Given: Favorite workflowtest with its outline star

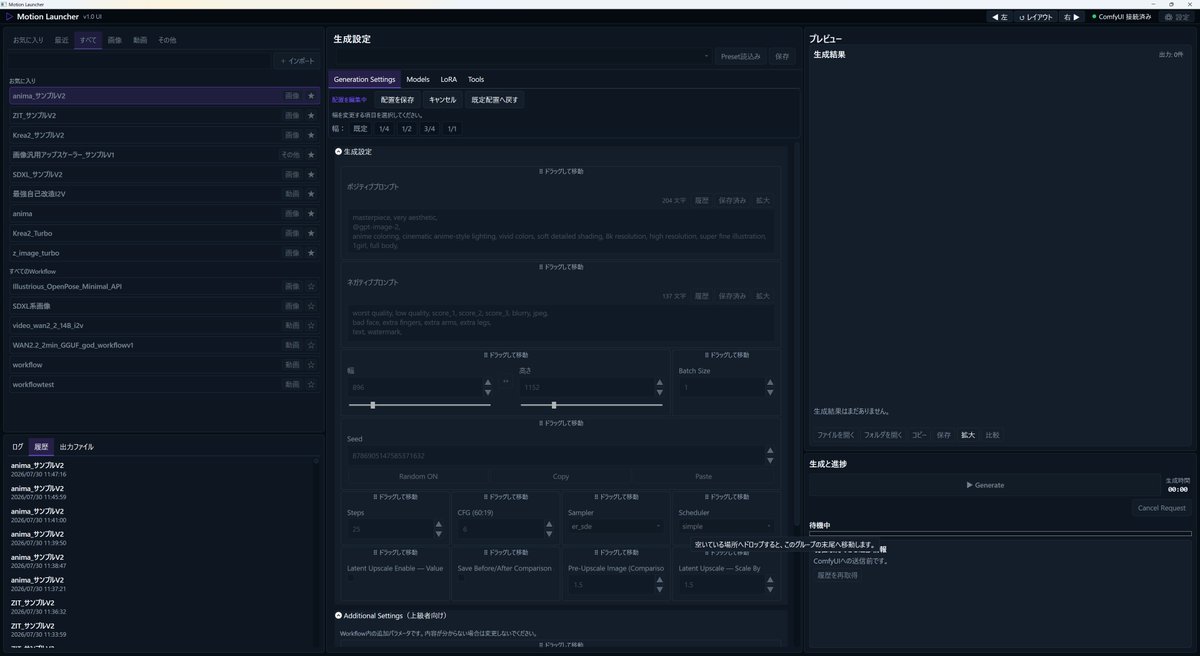Looking at the screenshot, I should pos(311,384).
